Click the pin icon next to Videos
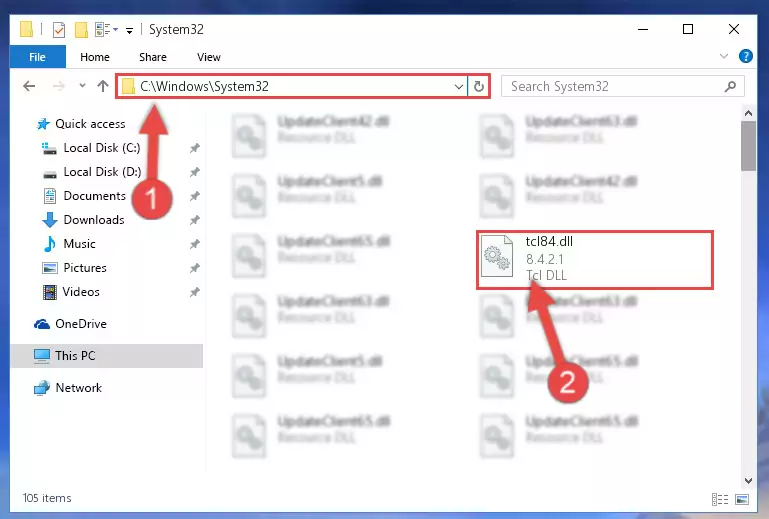 (x=195, y=292)
